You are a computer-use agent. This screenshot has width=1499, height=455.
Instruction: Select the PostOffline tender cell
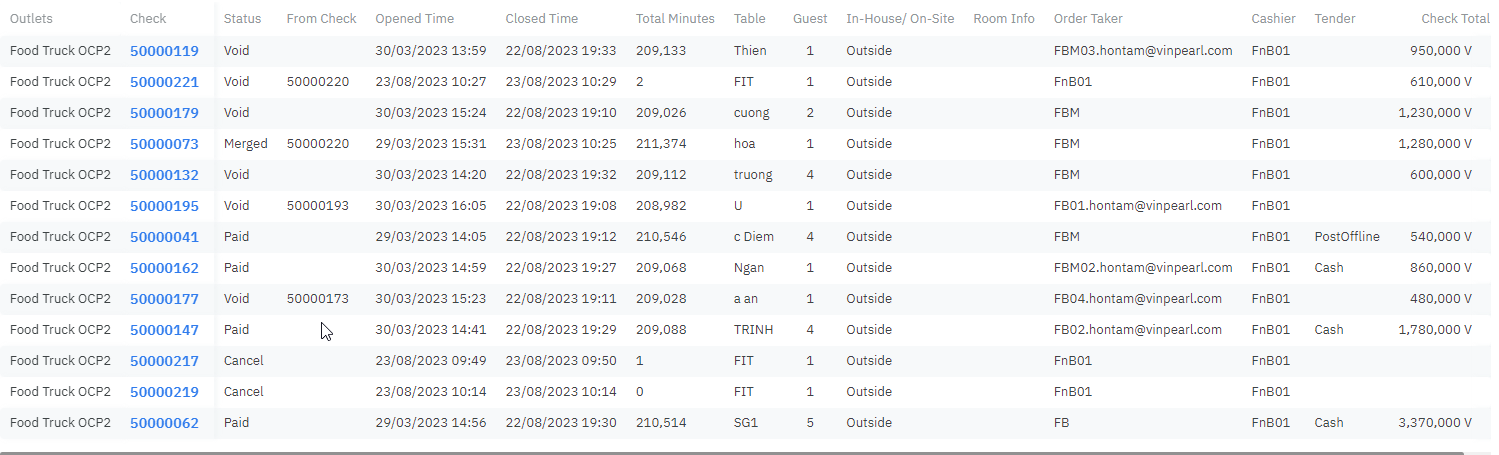coord(1347,237)
